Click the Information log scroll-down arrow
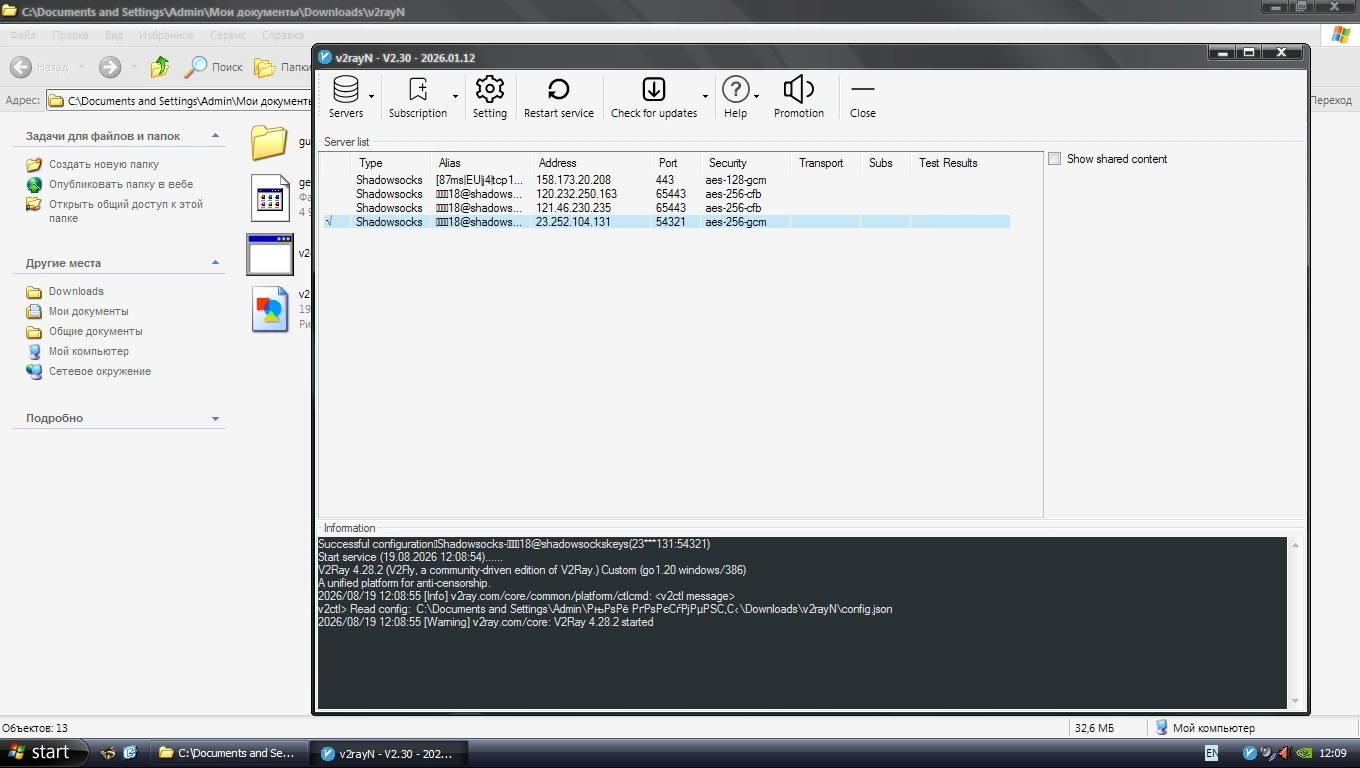This screenshot has height=768, width=1360. pos(1295,701)
